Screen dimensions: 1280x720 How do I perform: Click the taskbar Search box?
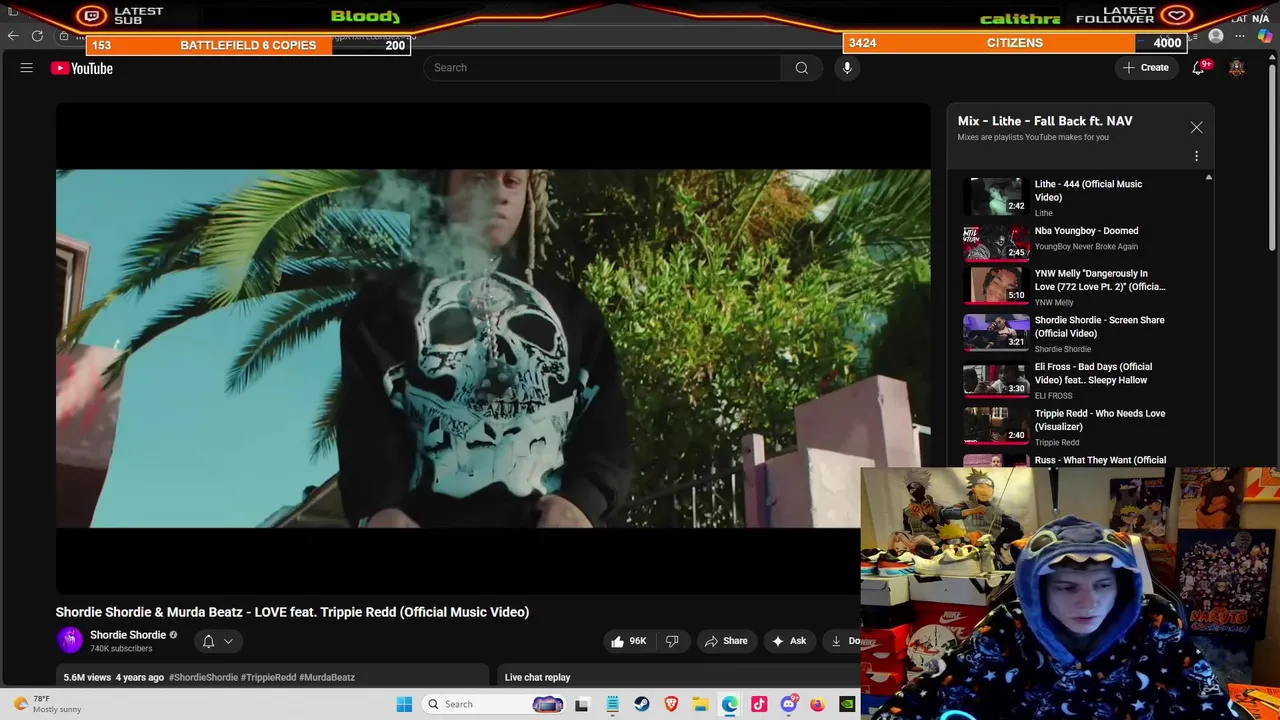pyautogui.click(x=495, y=704)
